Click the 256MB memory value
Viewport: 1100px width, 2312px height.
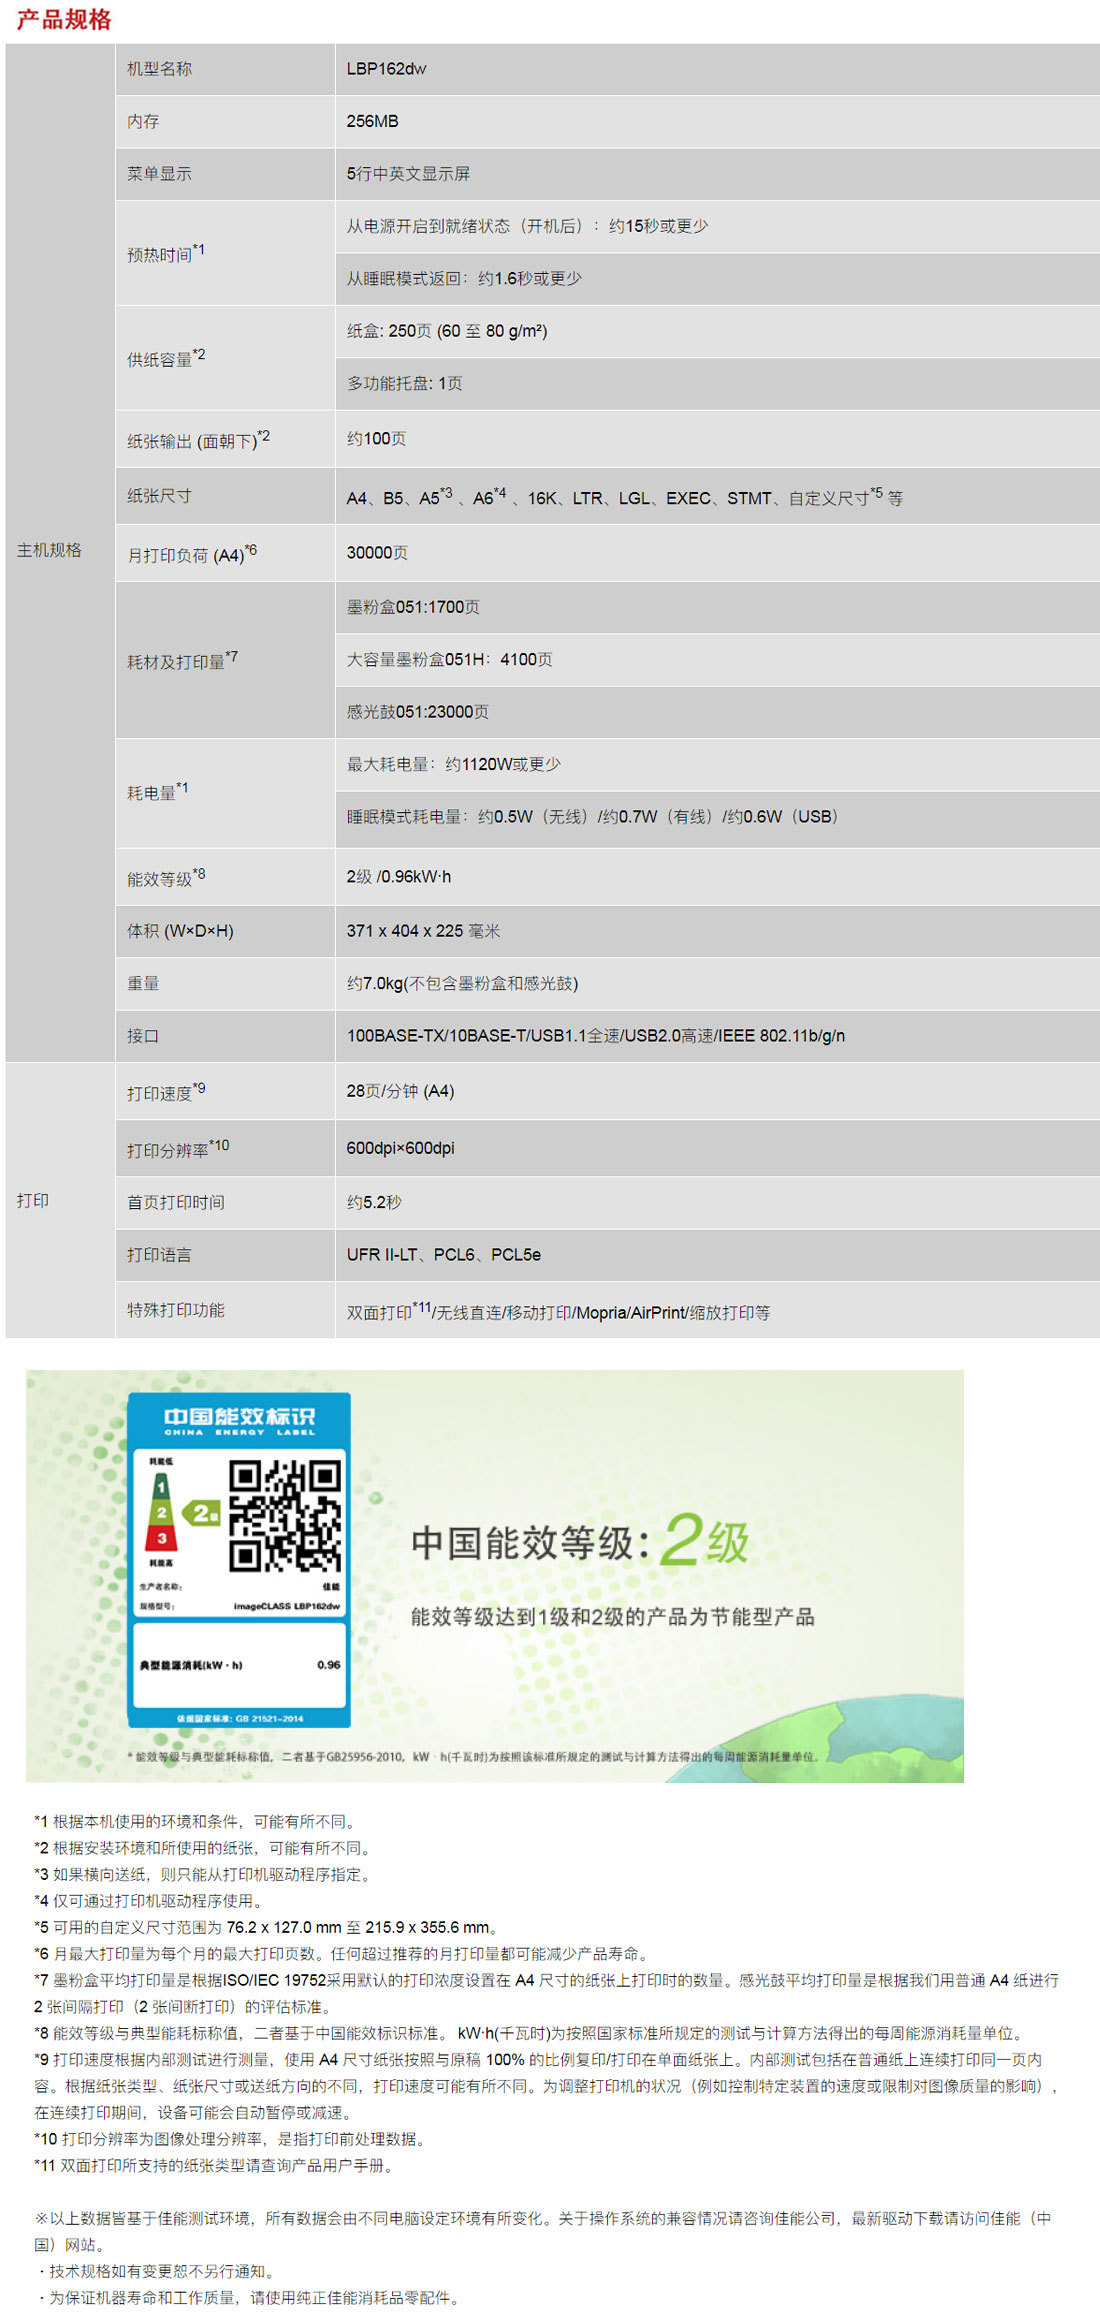tap(372, 121)
